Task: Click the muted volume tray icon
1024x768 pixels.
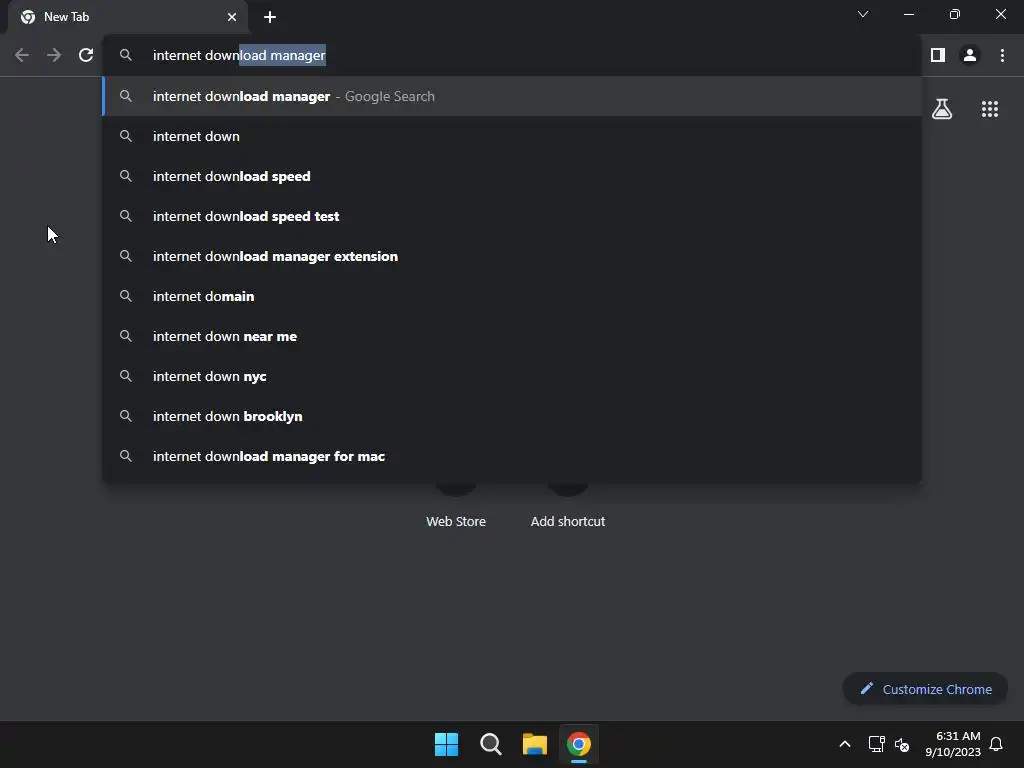Action: tap(902, 744)
